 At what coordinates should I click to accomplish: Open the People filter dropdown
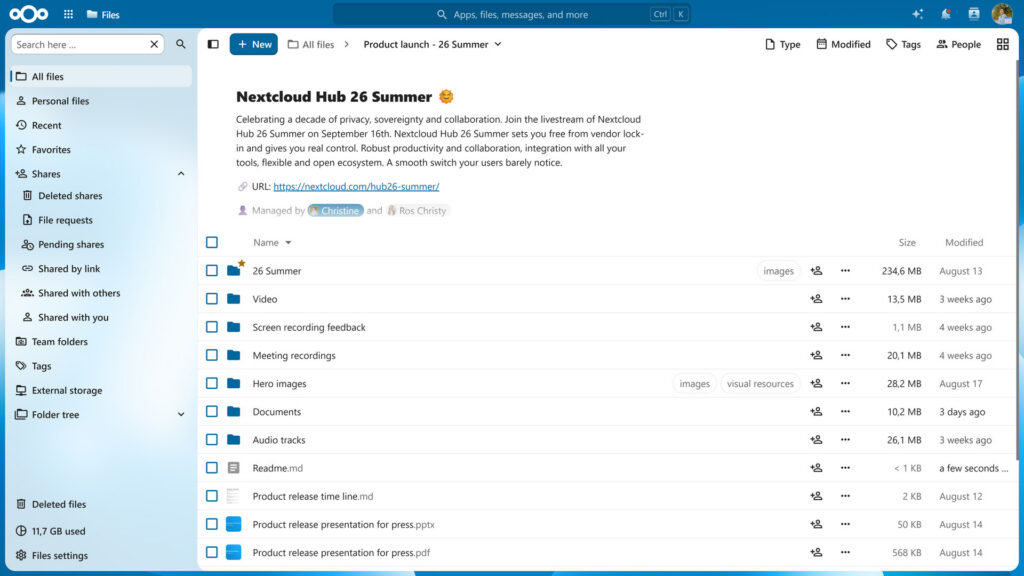958,44
